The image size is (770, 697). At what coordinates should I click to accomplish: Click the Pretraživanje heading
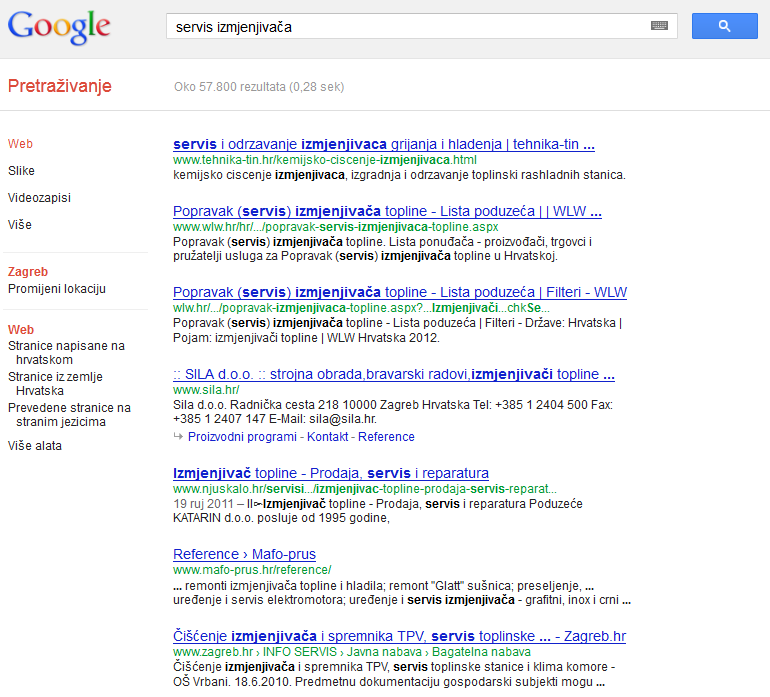click(x=60, y=86)
